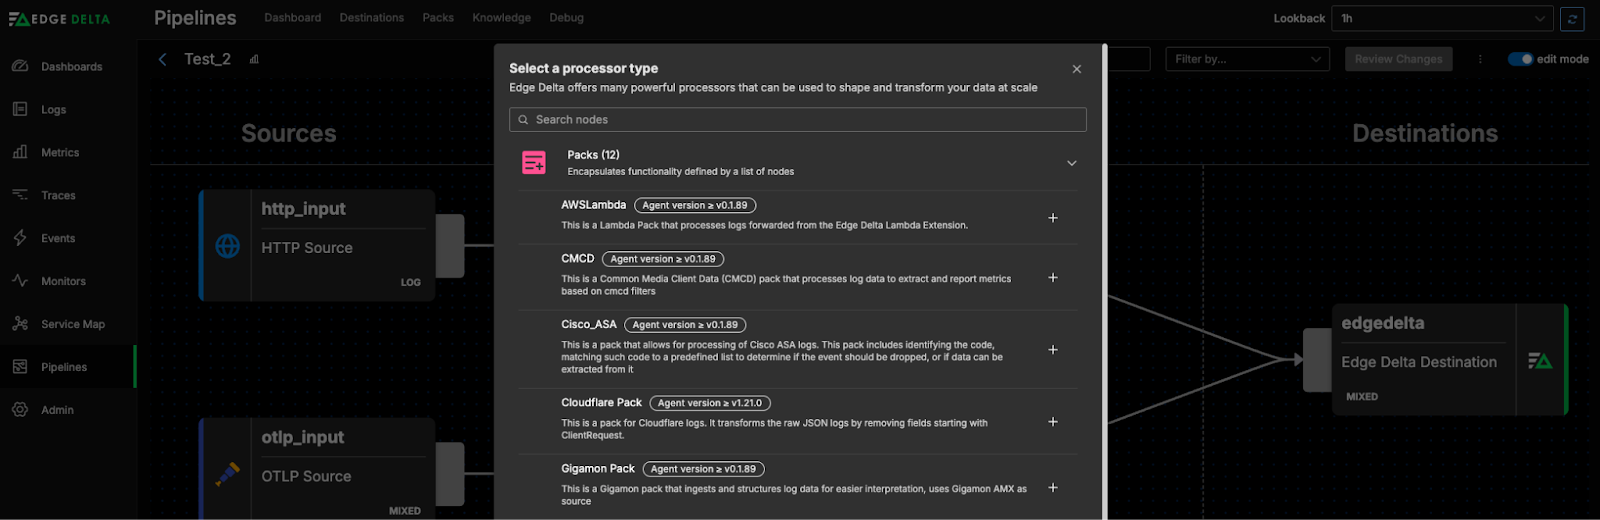
Task: Add the AWSLambda pack with plus icon
Action: tap(1052, 218)
